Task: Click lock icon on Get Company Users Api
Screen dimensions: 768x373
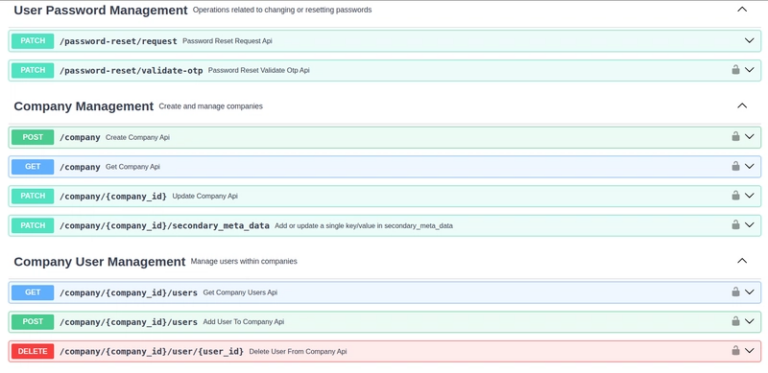Action: pos(735,292)
